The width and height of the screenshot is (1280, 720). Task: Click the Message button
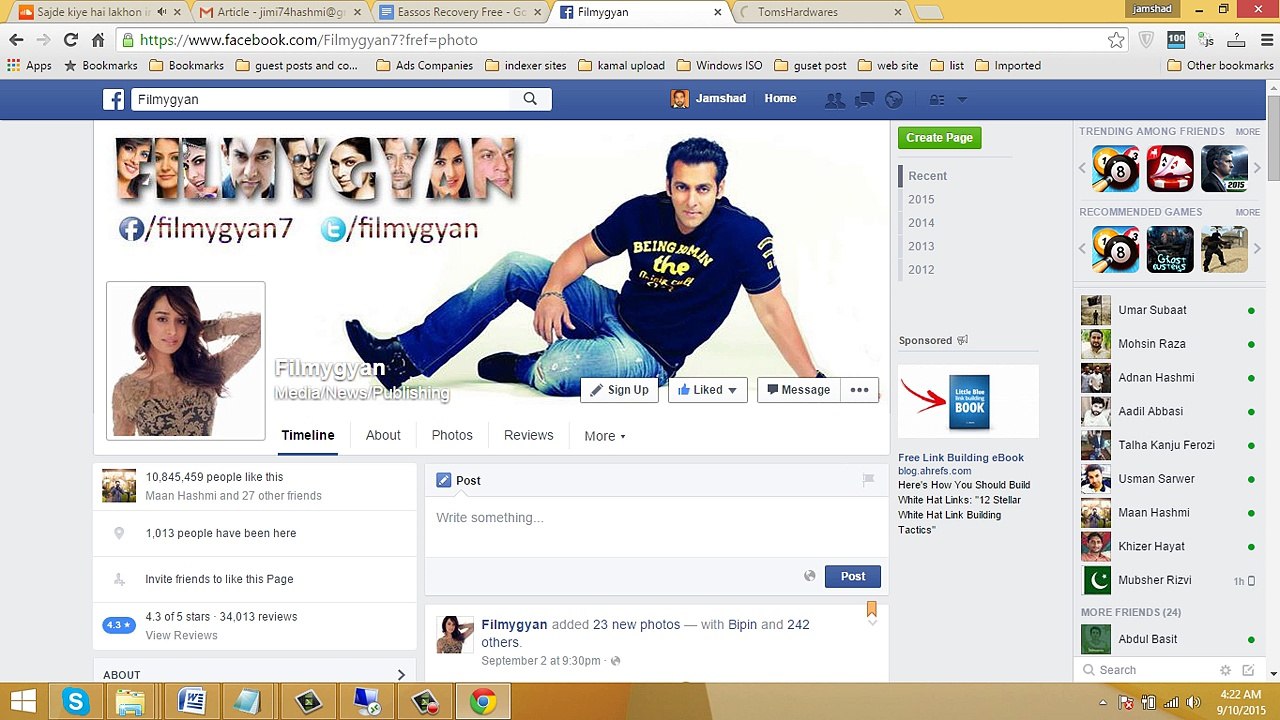point(798,390)
